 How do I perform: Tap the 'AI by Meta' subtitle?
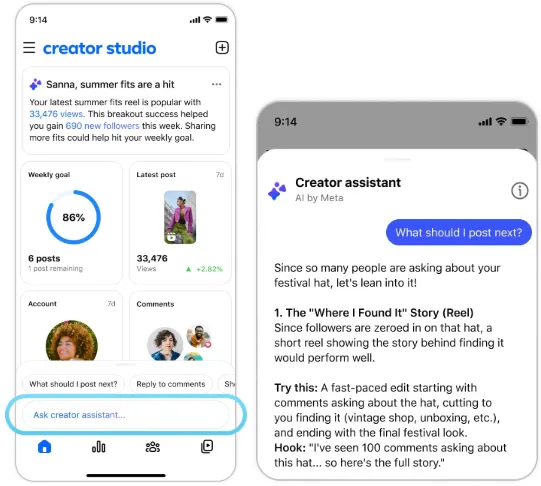point(319,198)
